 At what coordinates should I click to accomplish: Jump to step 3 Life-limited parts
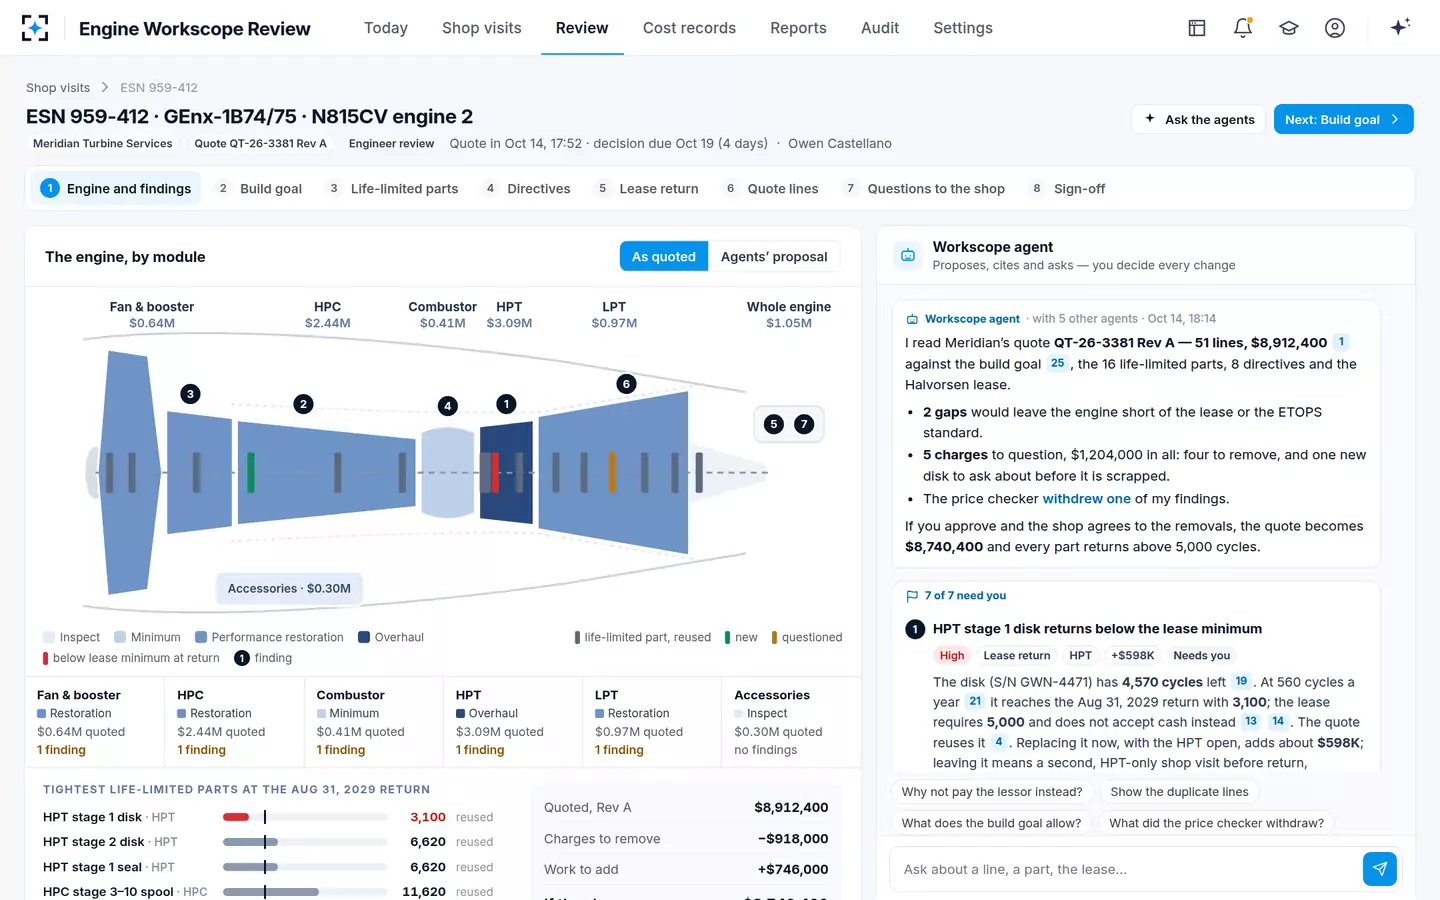(393, 188)
